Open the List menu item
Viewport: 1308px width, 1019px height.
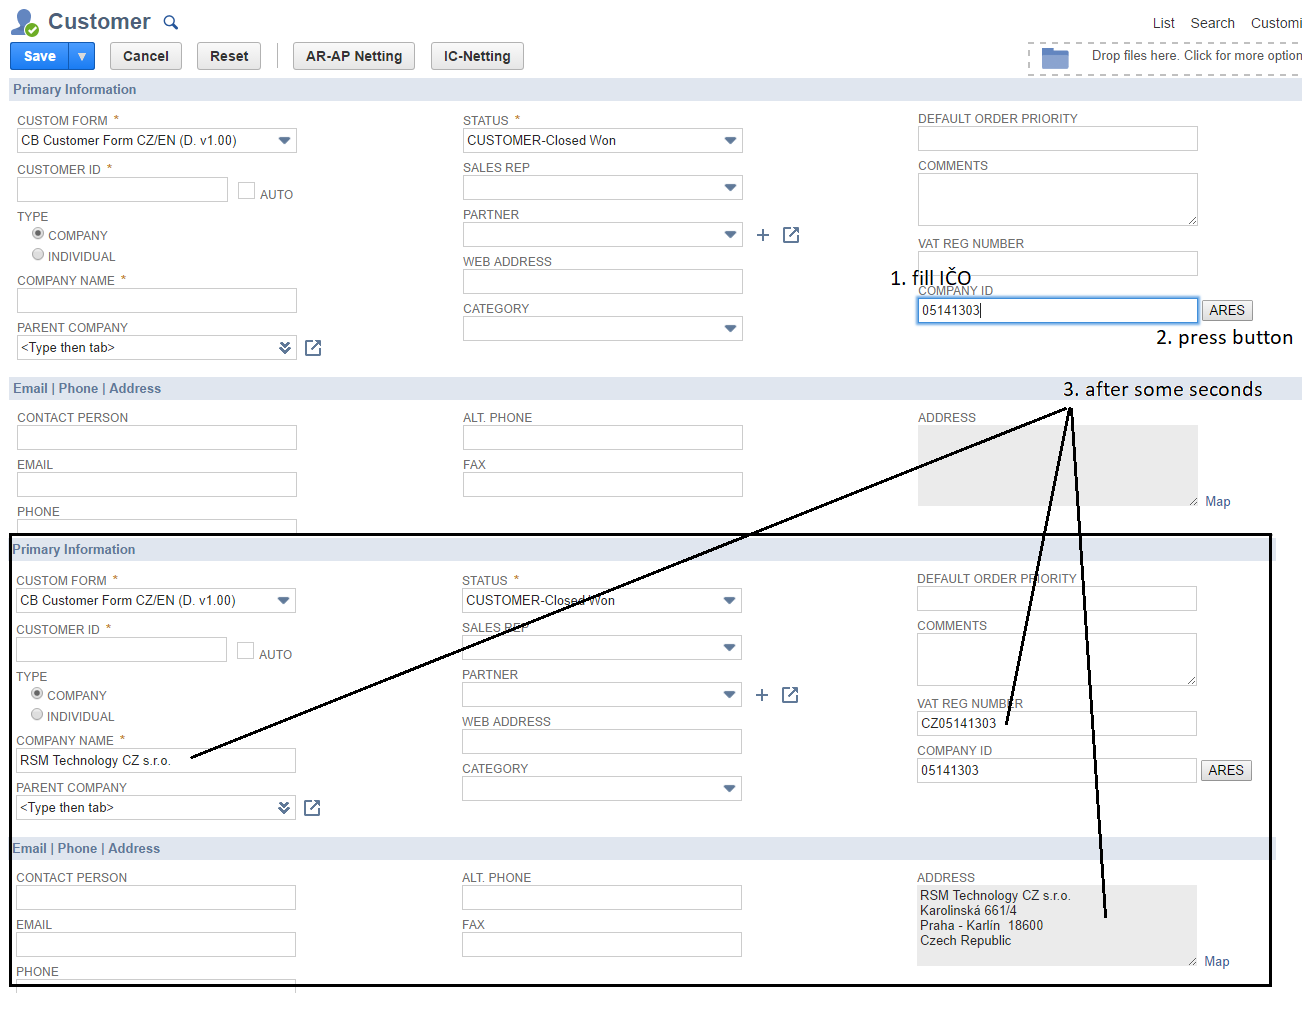(x=1163, y=23)
